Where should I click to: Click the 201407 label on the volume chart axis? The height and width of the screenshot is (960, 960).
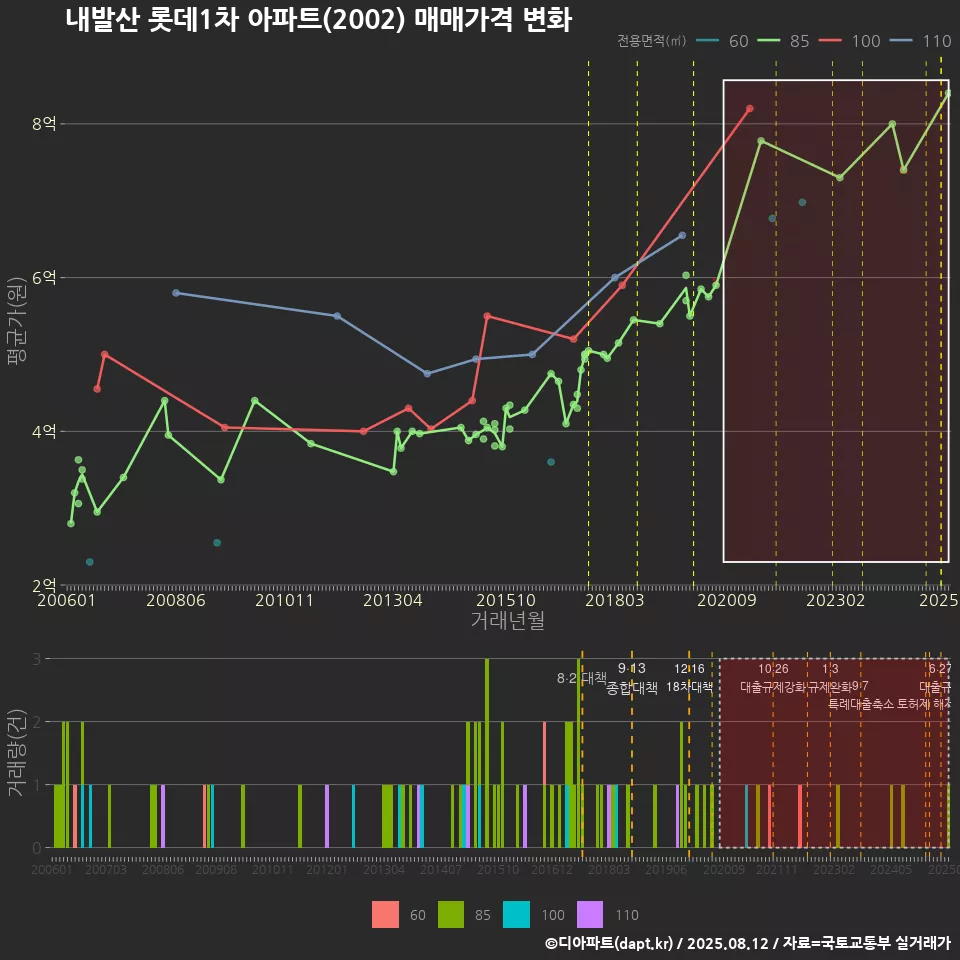click(x=441, y=869)
